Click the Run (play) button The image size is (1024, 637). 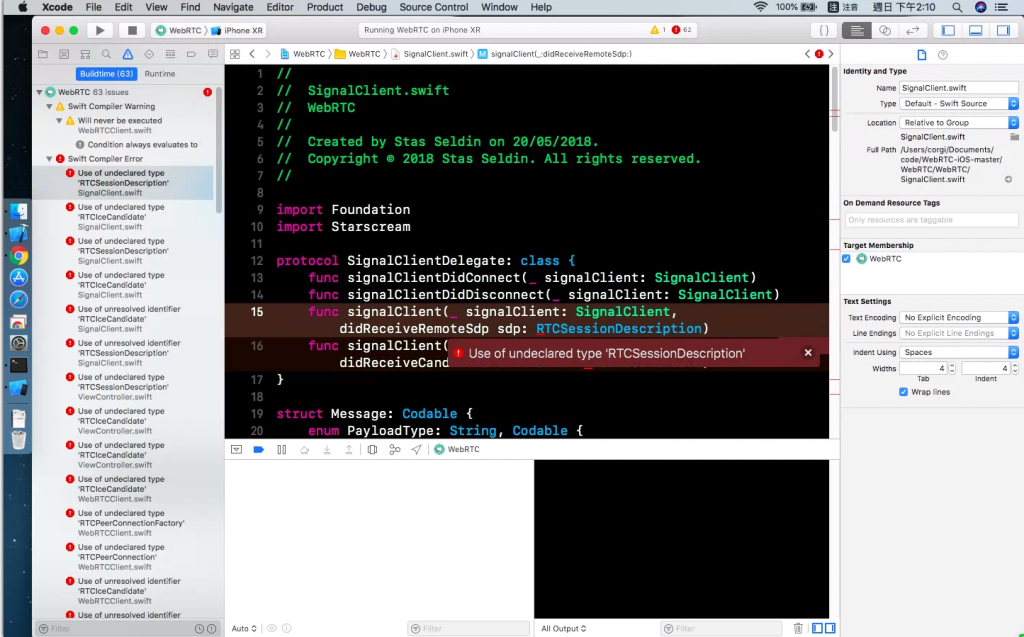tap(100, 30)
